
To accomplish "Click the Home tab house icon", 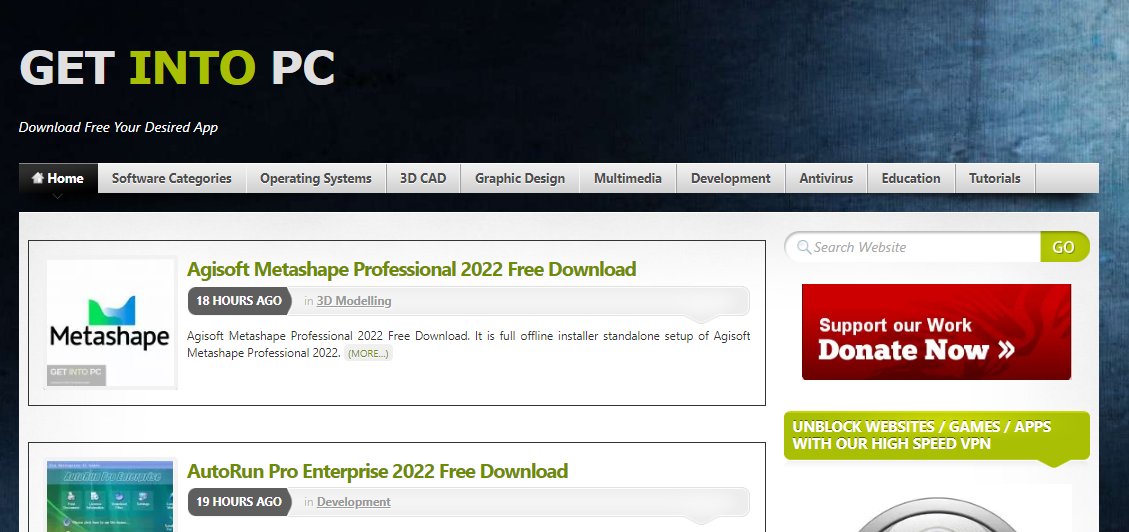I will tap(38, 179).
